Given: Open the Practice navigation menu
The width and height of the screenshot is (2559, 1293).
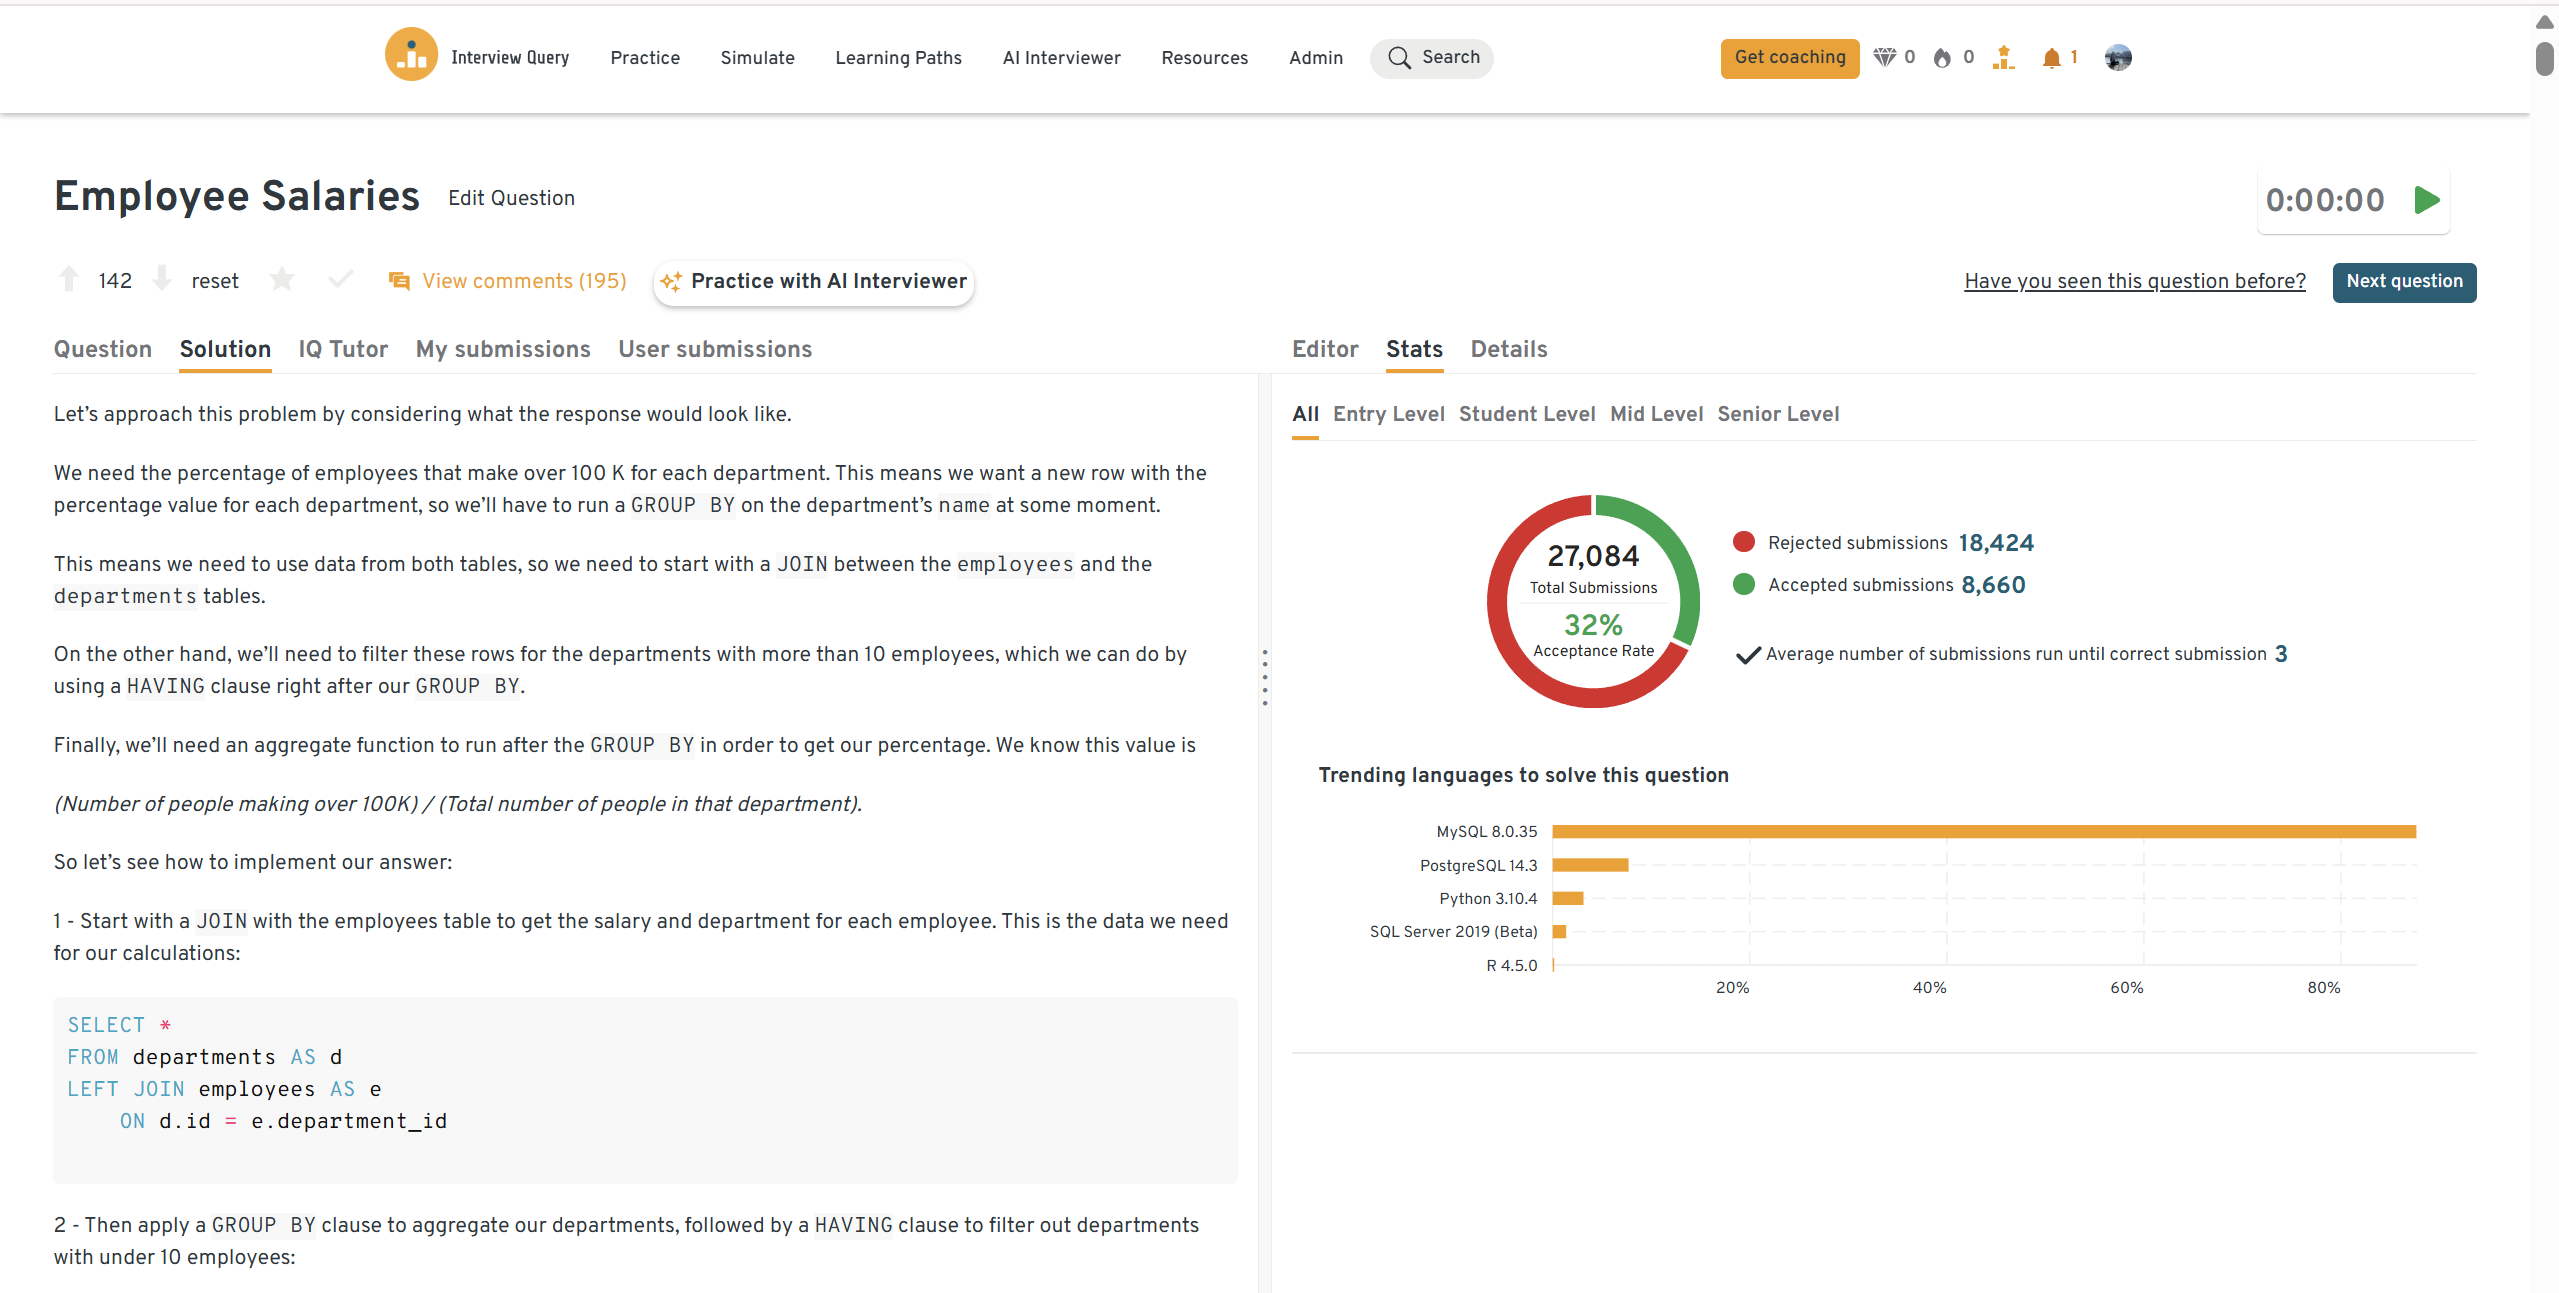Looking at the screenshot, I should (x=645, y=58).
